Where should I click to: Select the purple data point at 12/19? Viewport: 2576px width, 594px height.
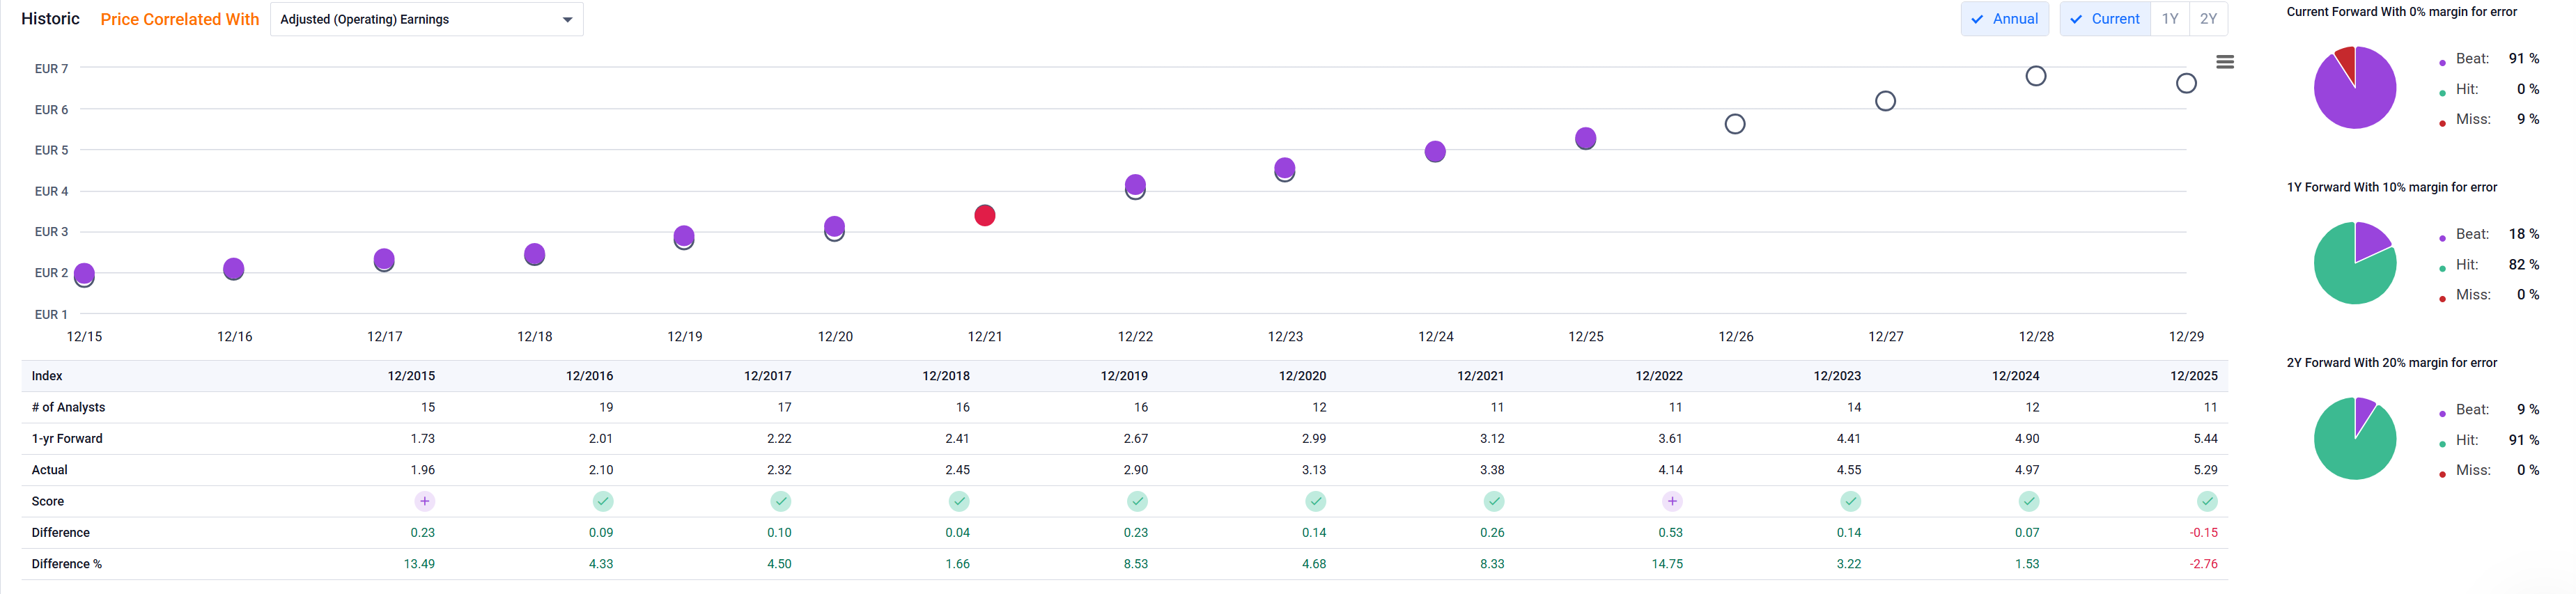[x=684, y=236]
